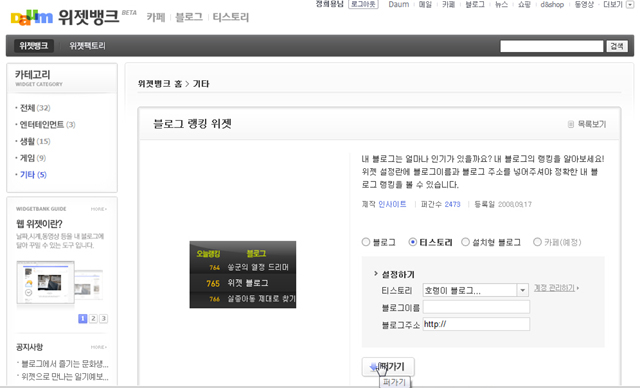Click the 검색 search button

617,46
